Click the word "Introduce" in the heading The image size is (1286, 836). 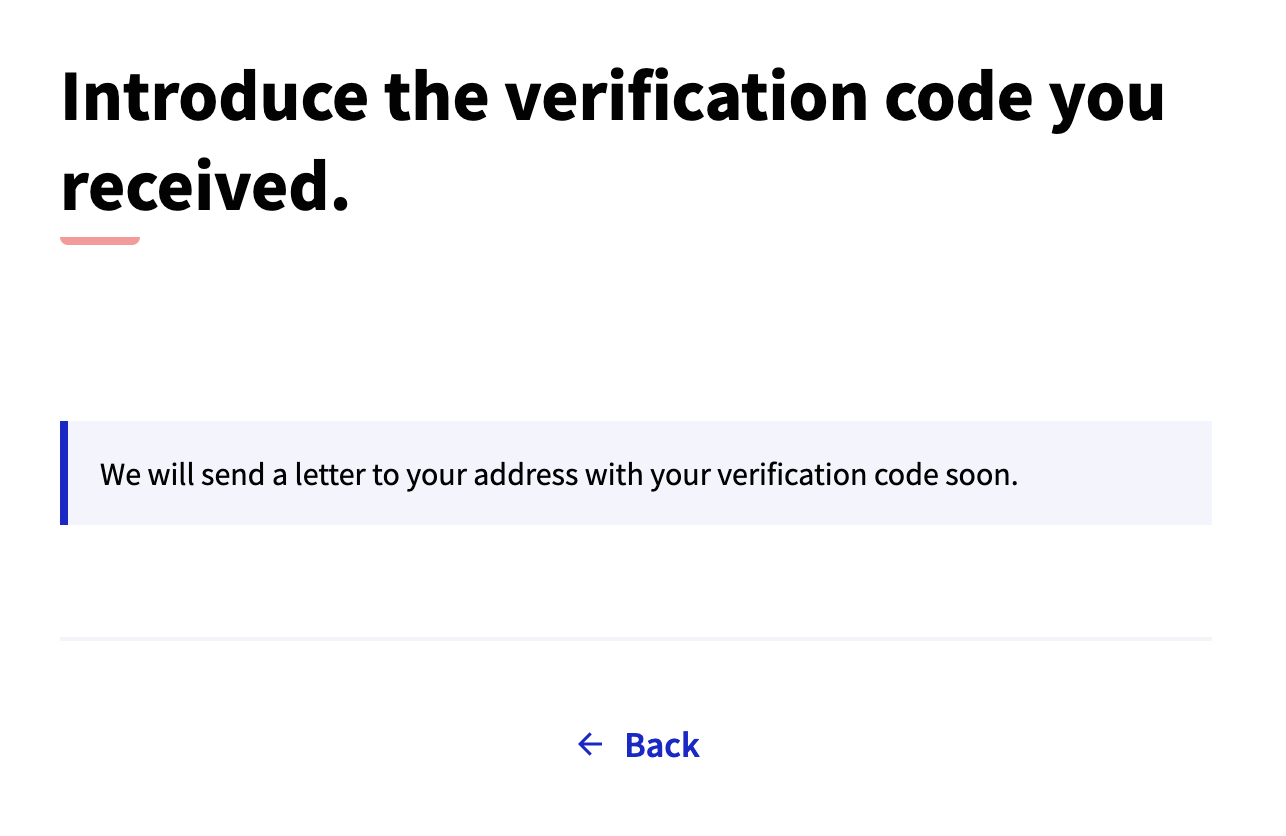pos(214,97)
